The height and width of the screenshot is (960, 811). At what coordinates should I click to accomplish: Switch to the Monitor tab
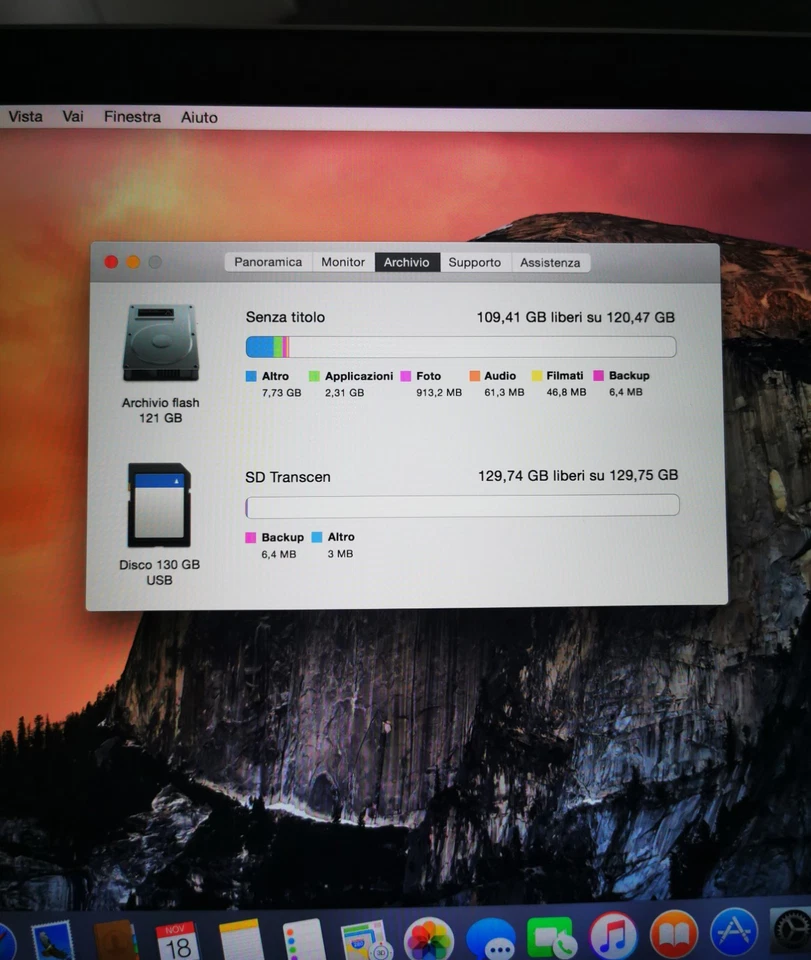click(x=342, y=261)
